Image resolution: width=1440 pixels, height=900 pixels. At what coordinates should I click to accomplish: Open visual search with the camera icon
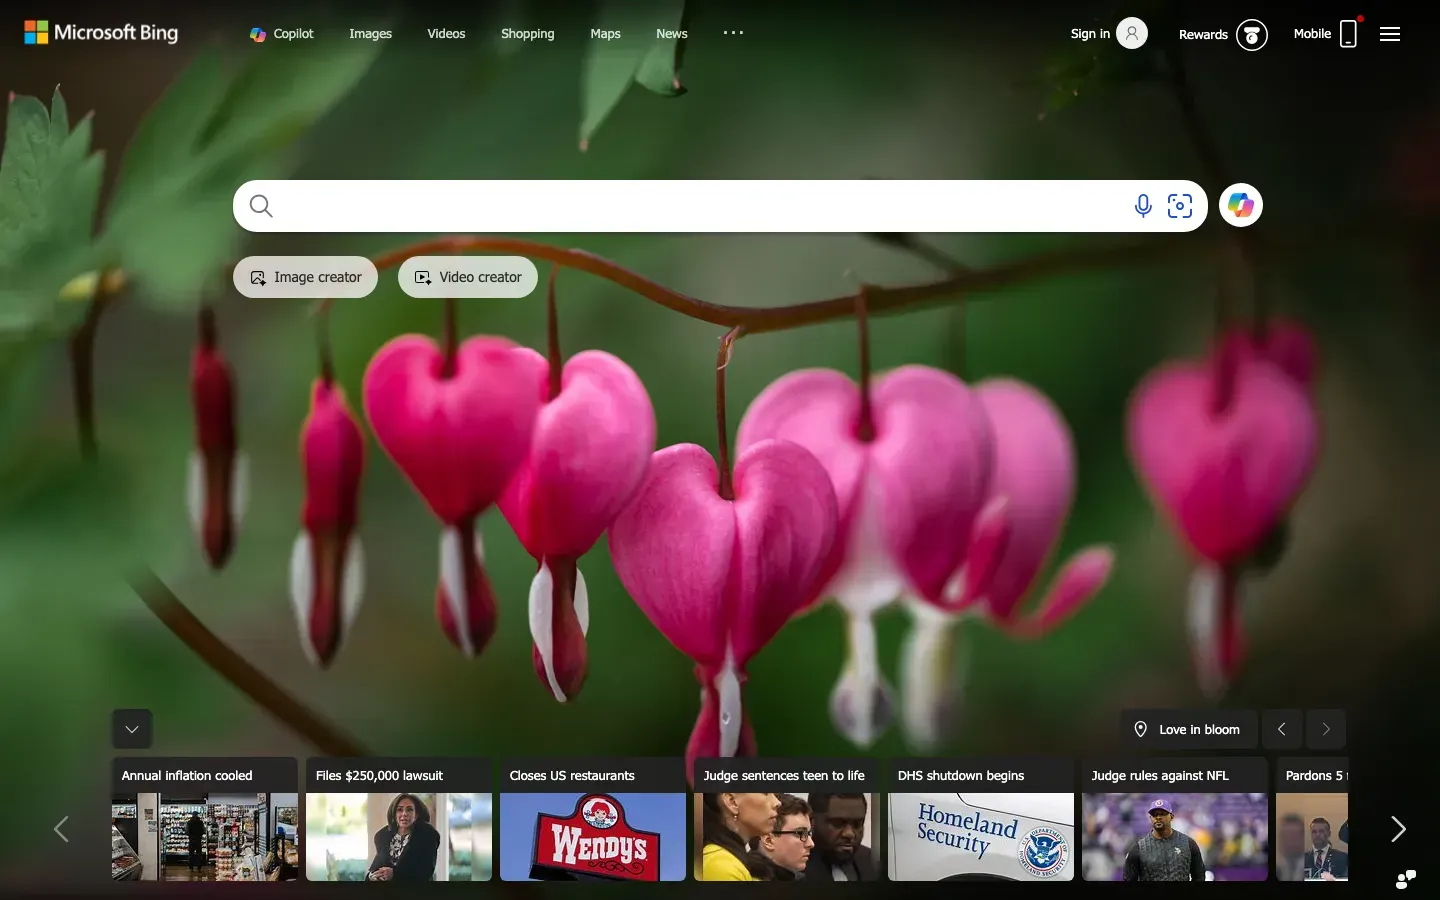click(x=1180, y=206)
